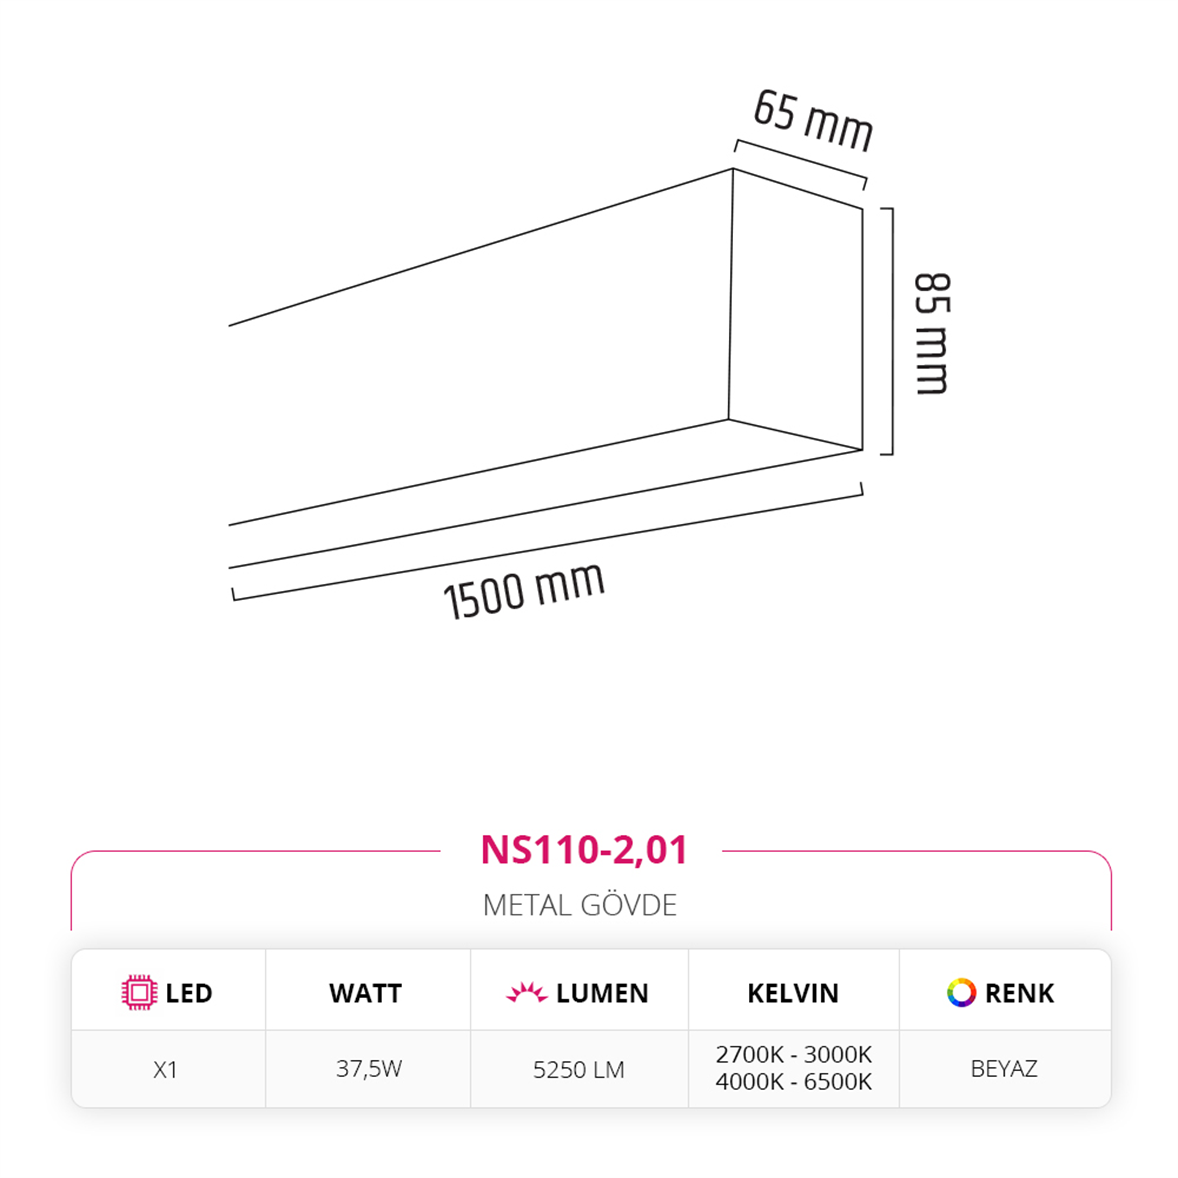The image size is (1178, 1178).
Task: Click the end face of the fixture drawing
Action: (796, 310)
